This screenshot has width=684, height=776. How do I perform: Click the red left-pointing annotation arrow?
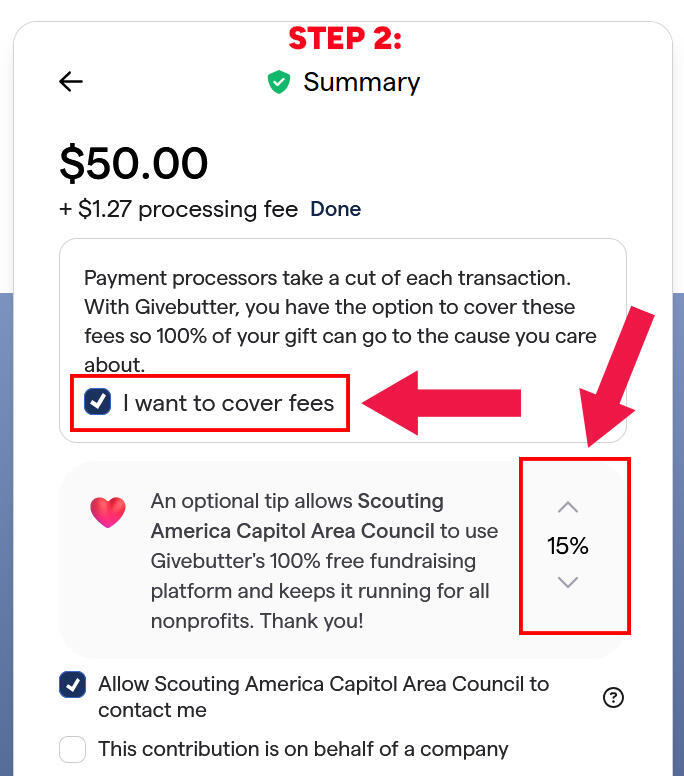point(440,403)
